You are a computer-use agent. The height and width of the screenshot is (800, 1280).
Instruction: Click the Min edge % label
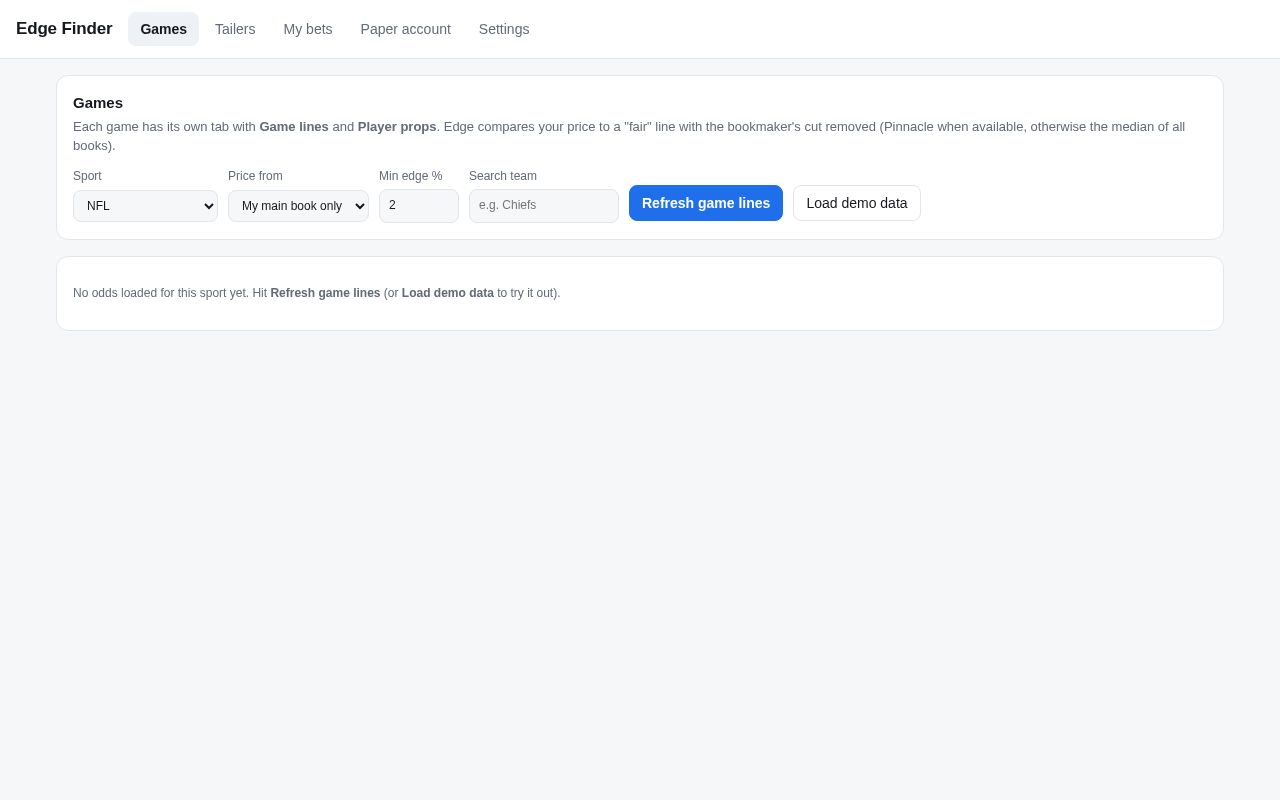(x=410, y=176)
